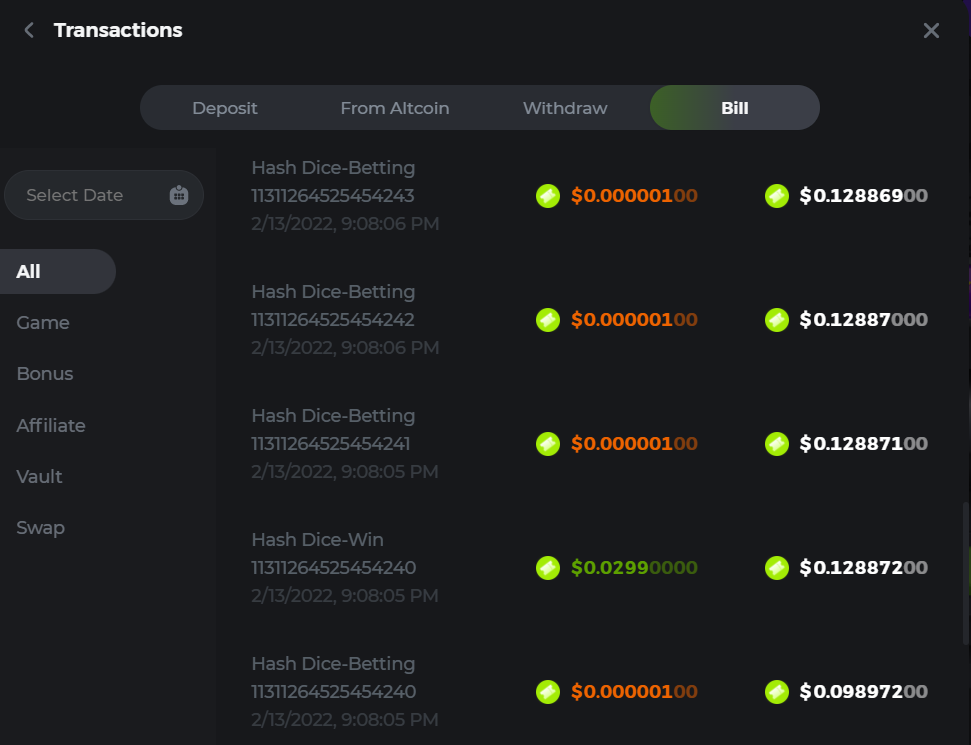
Task: Show Affiliate transactions
Action: 51,426
